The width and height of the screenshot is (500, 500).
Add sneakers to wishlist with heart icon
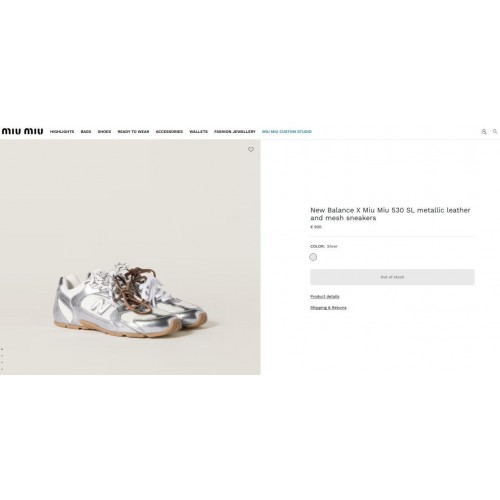click(251, 150)
